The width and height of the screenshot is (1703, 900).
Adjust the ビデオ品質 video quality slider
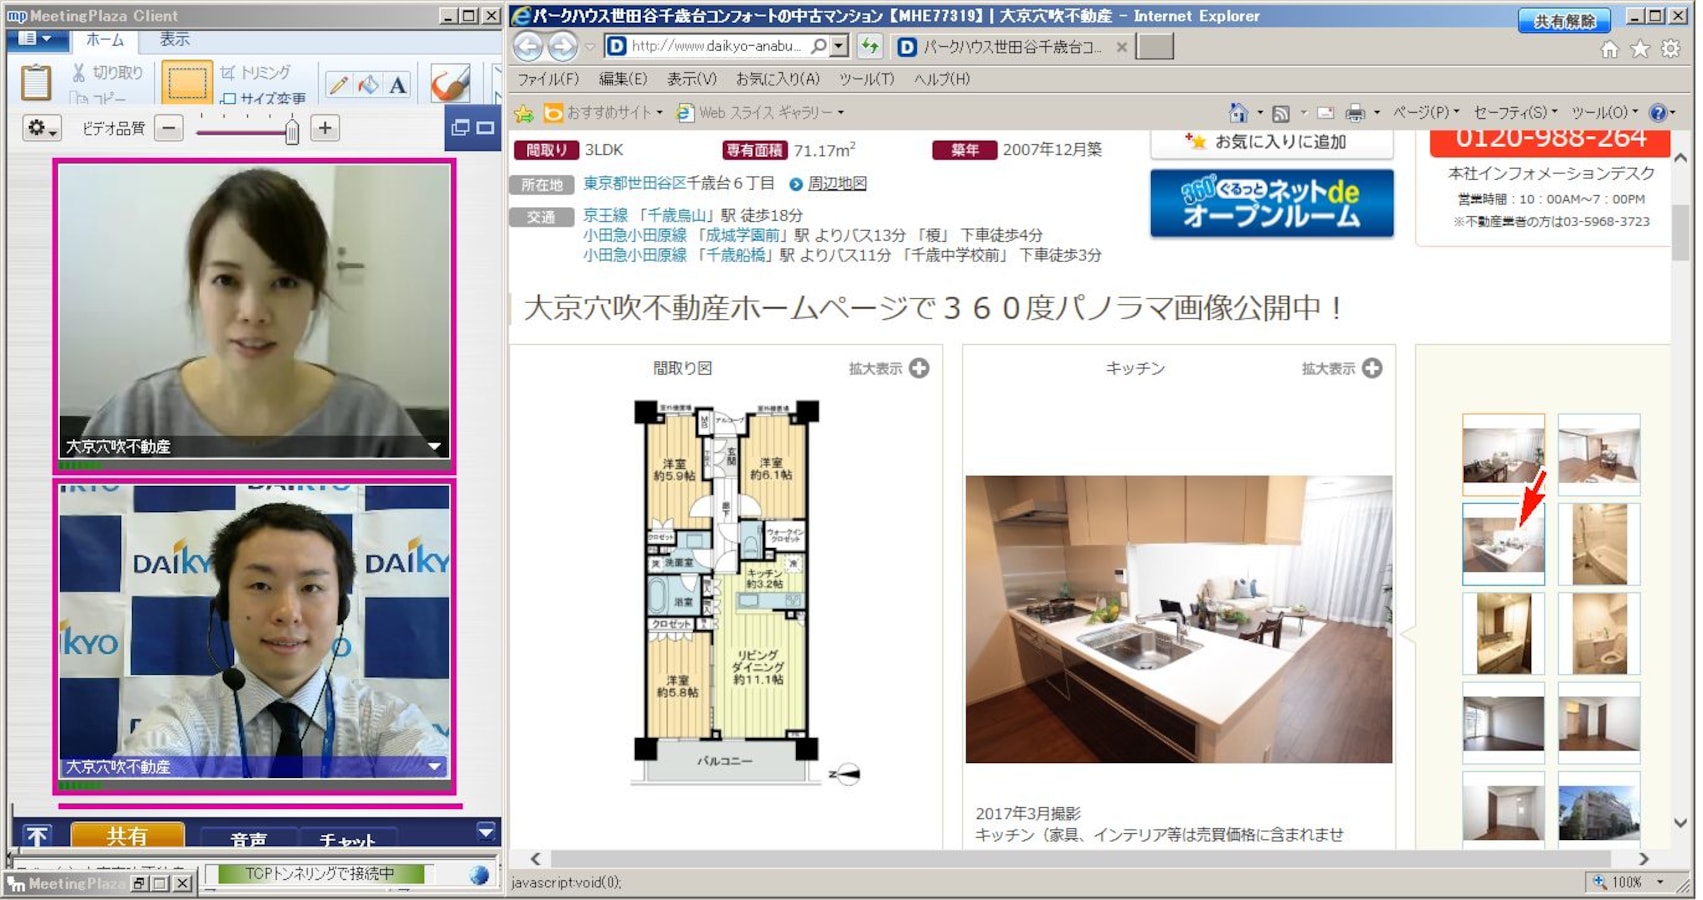point(290,129)
